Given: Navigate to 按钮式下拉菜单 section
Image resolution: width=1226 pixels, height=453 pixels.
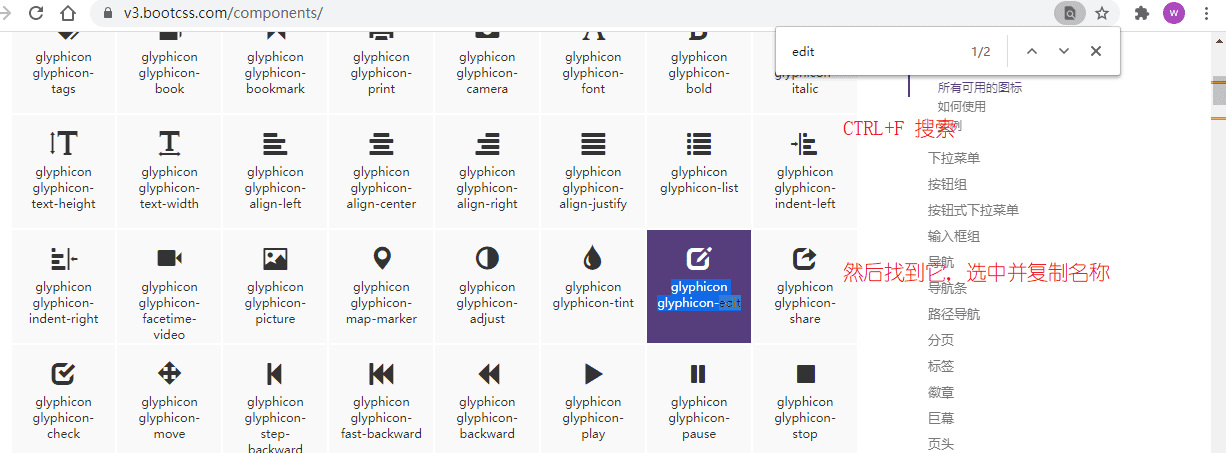Looking at the screenshot, I should click(973, 210).
